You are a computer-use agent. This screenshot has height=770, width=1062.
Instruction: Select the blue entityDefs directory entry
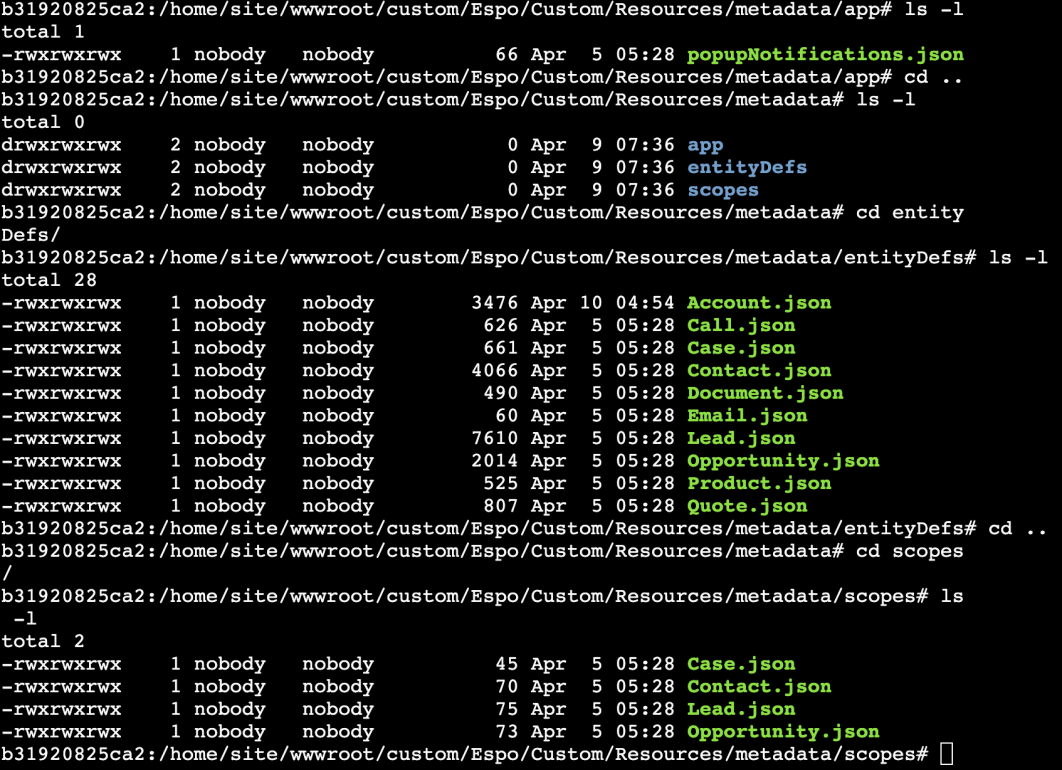pos(746,167)
